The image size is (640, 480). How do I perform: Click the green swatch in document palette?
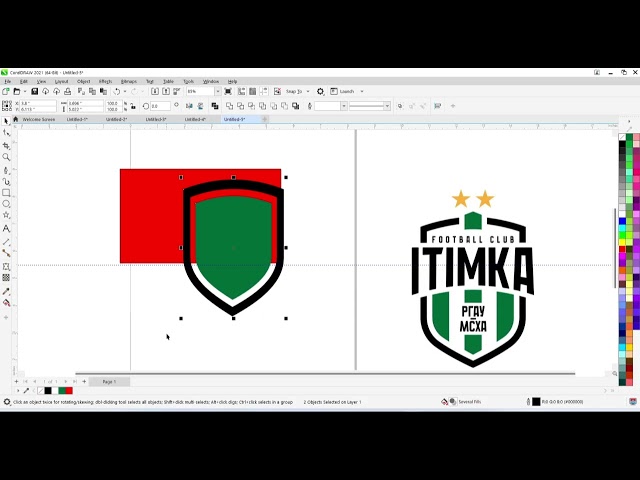click(x=62, y=391)
